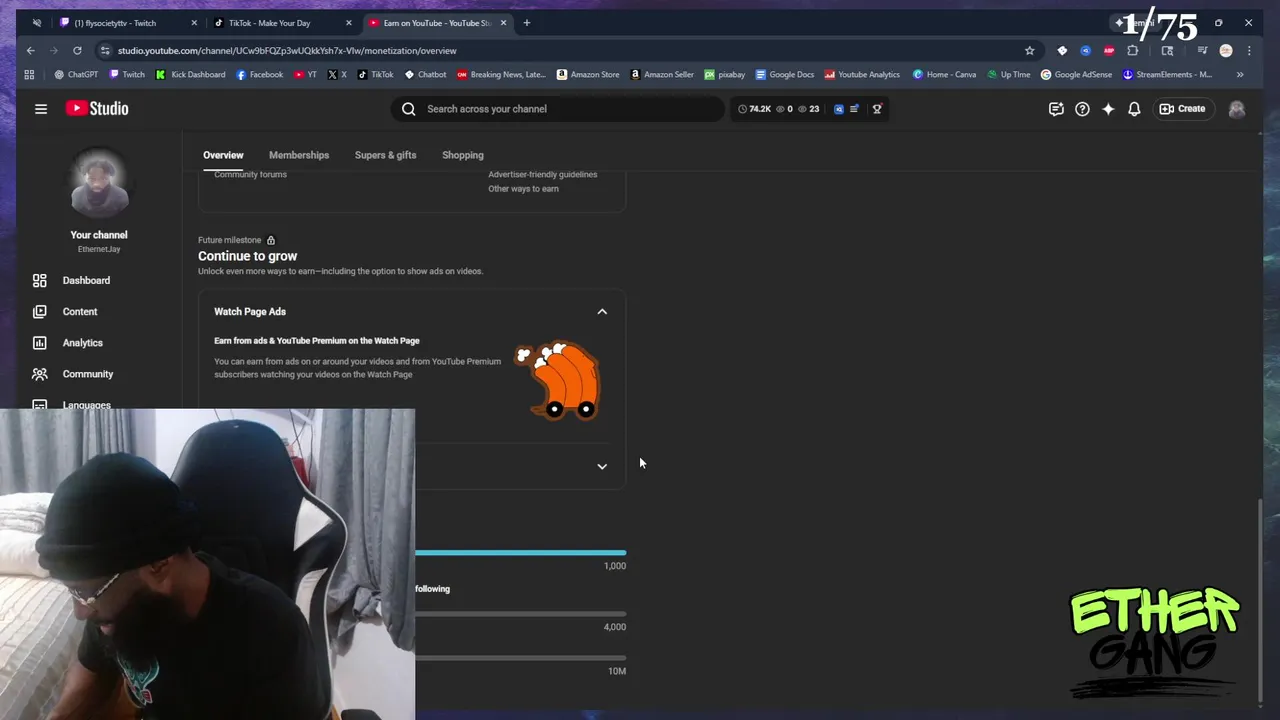This screenshot has height=720, width=1280.
Task: Open Content in the sidebar
Action: coord(80,312)
